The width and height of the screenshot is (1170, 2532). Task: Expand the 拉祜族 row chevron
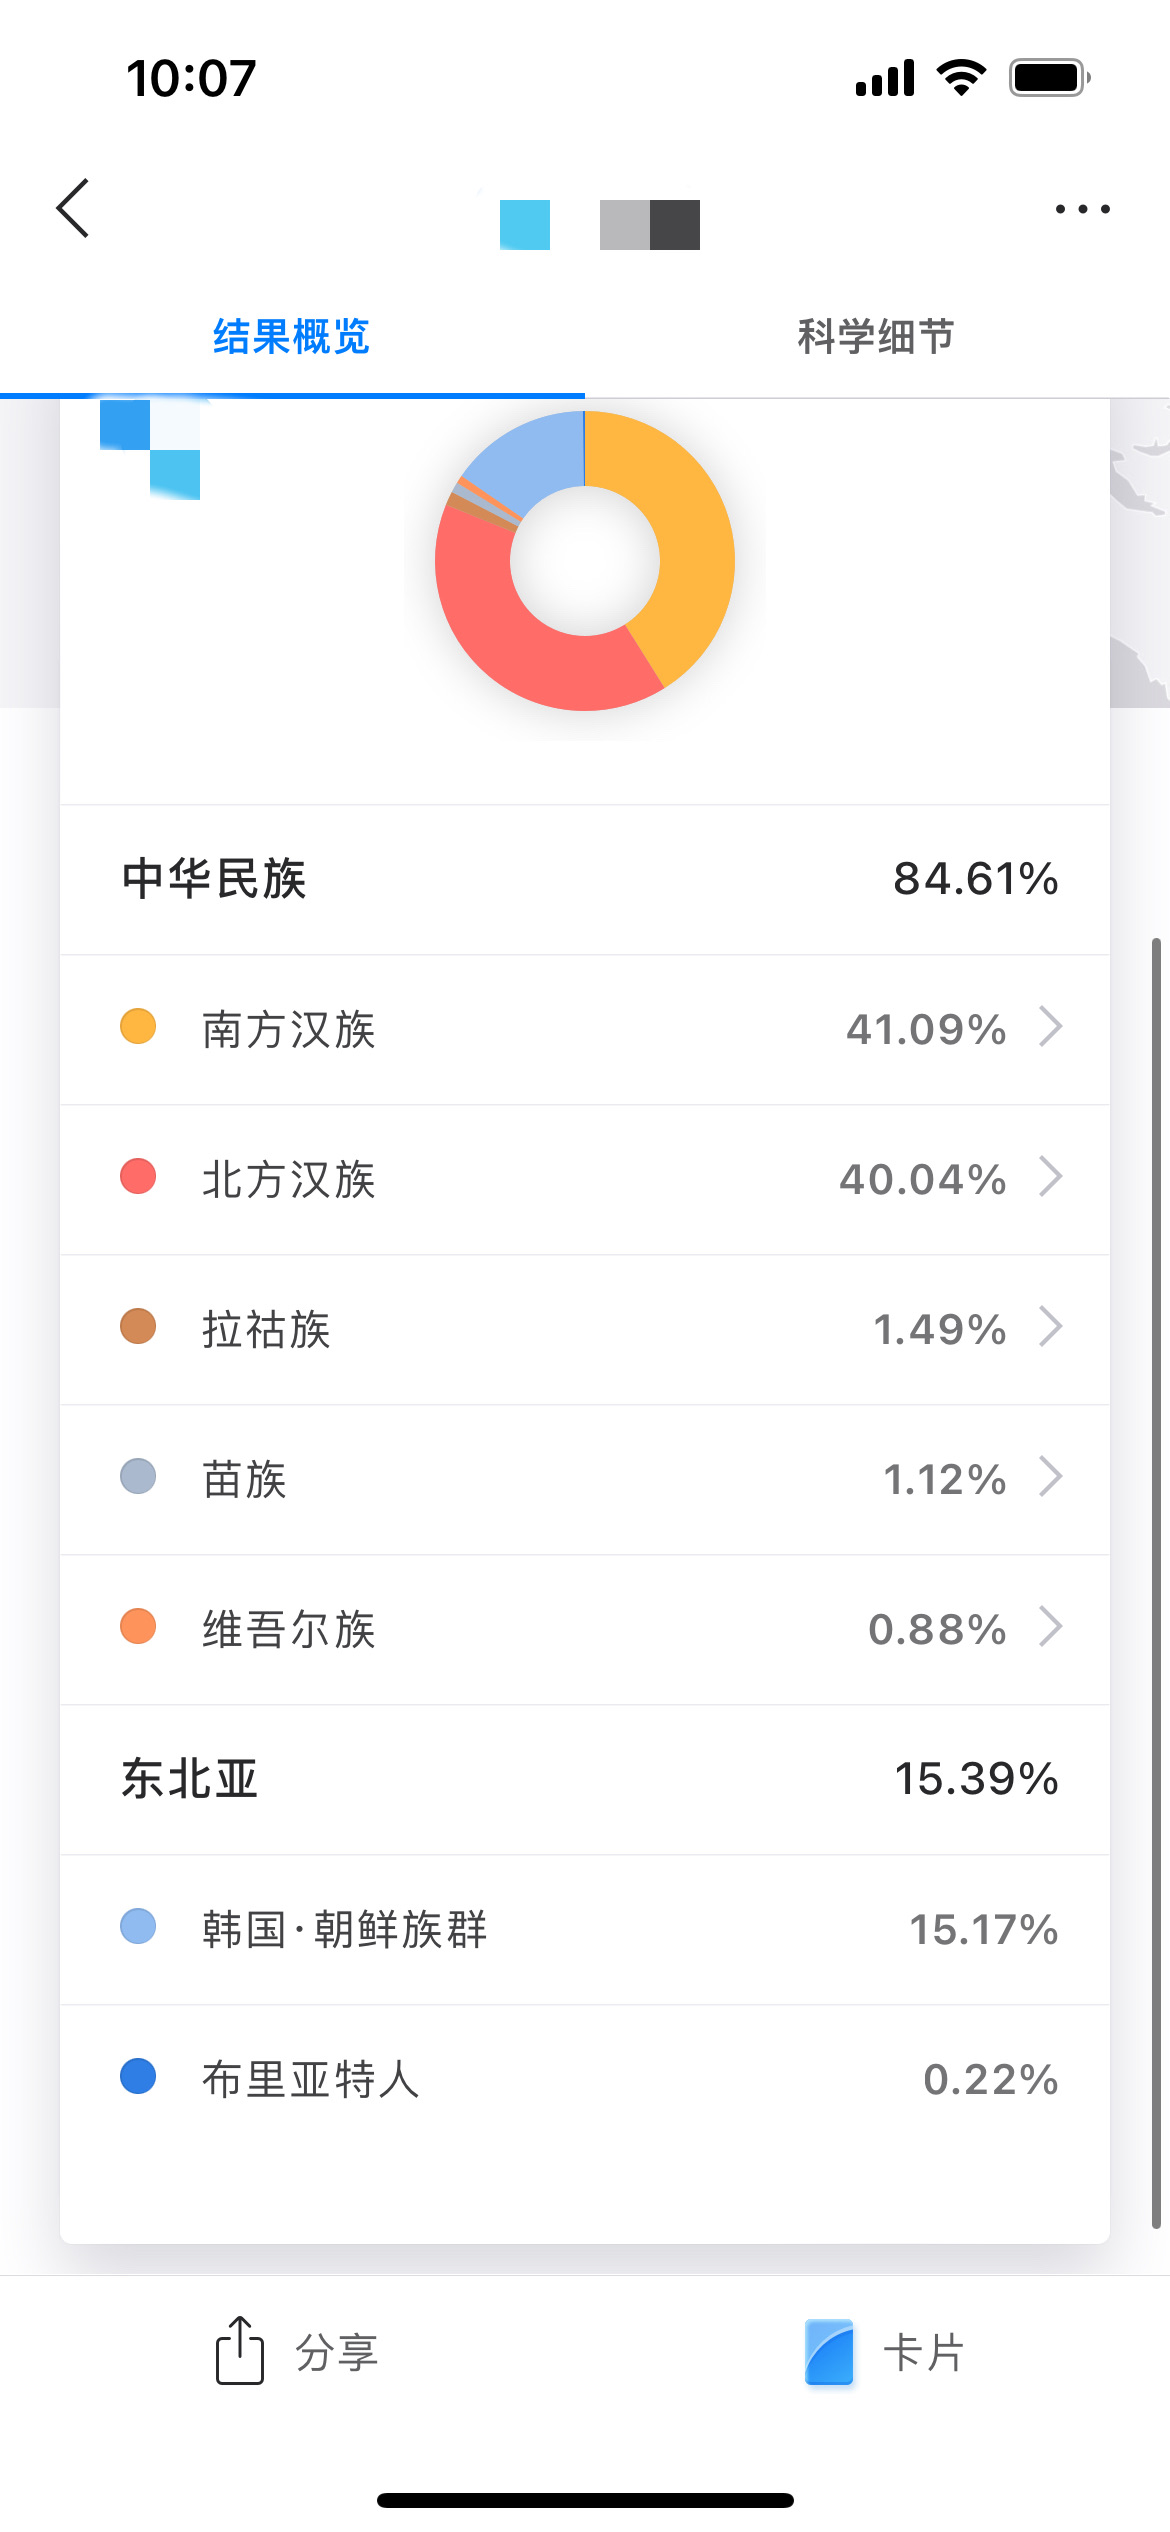coord(1050,1327)
